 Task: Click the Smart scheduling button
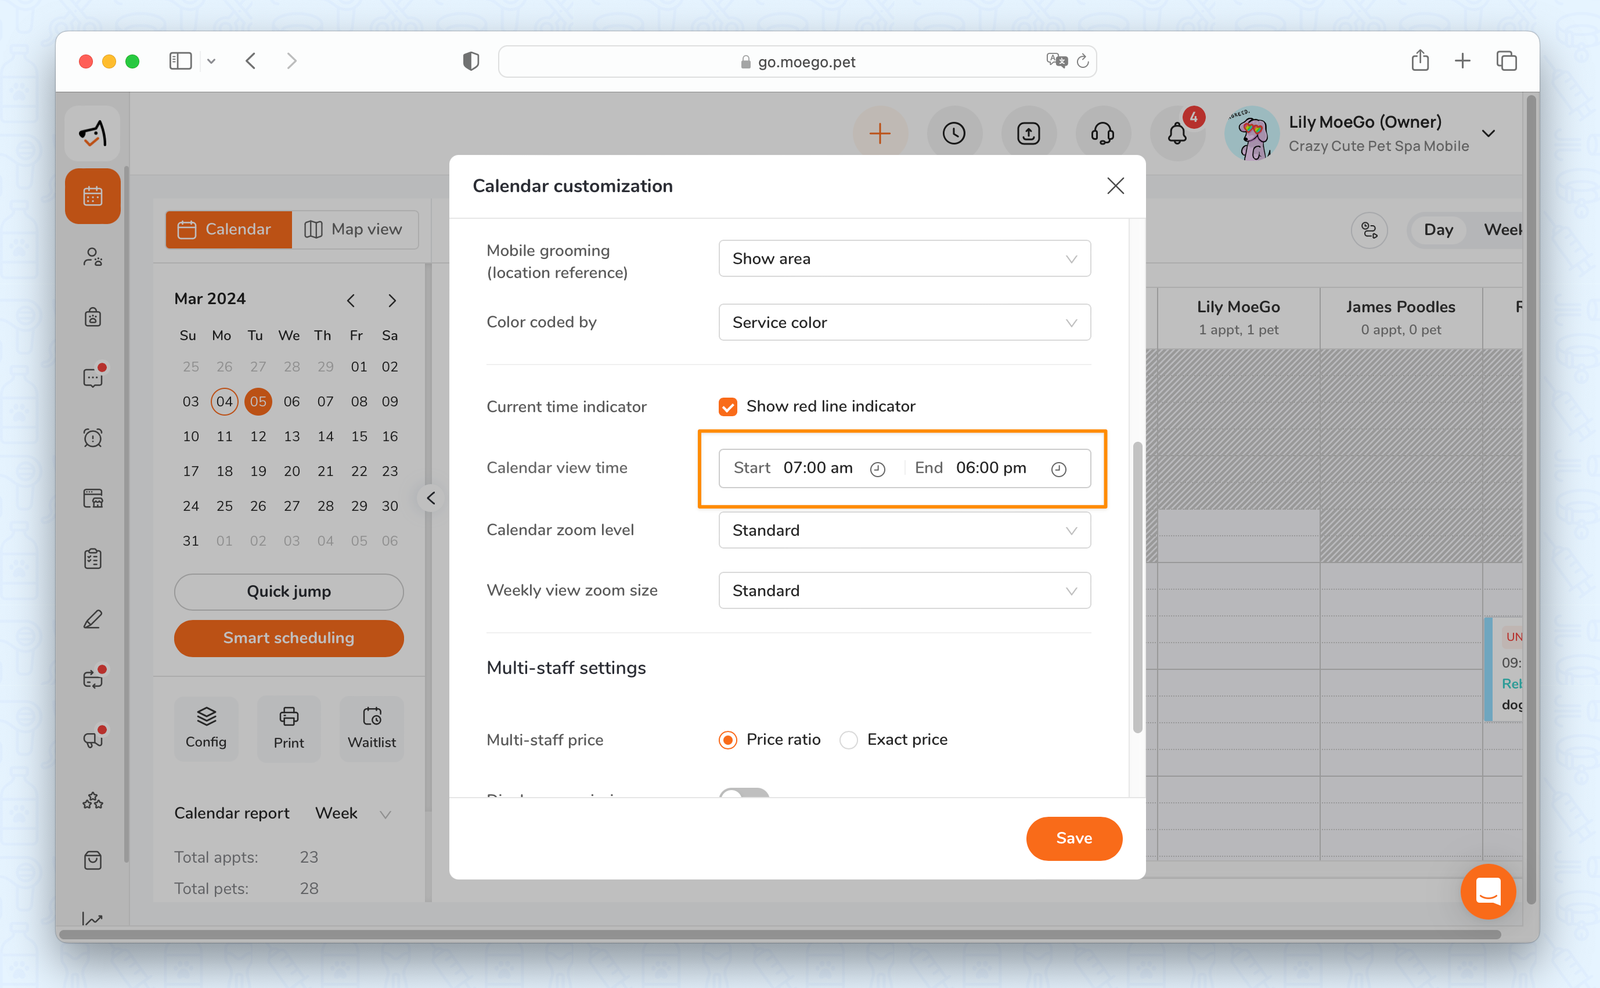tap(288, 638)
